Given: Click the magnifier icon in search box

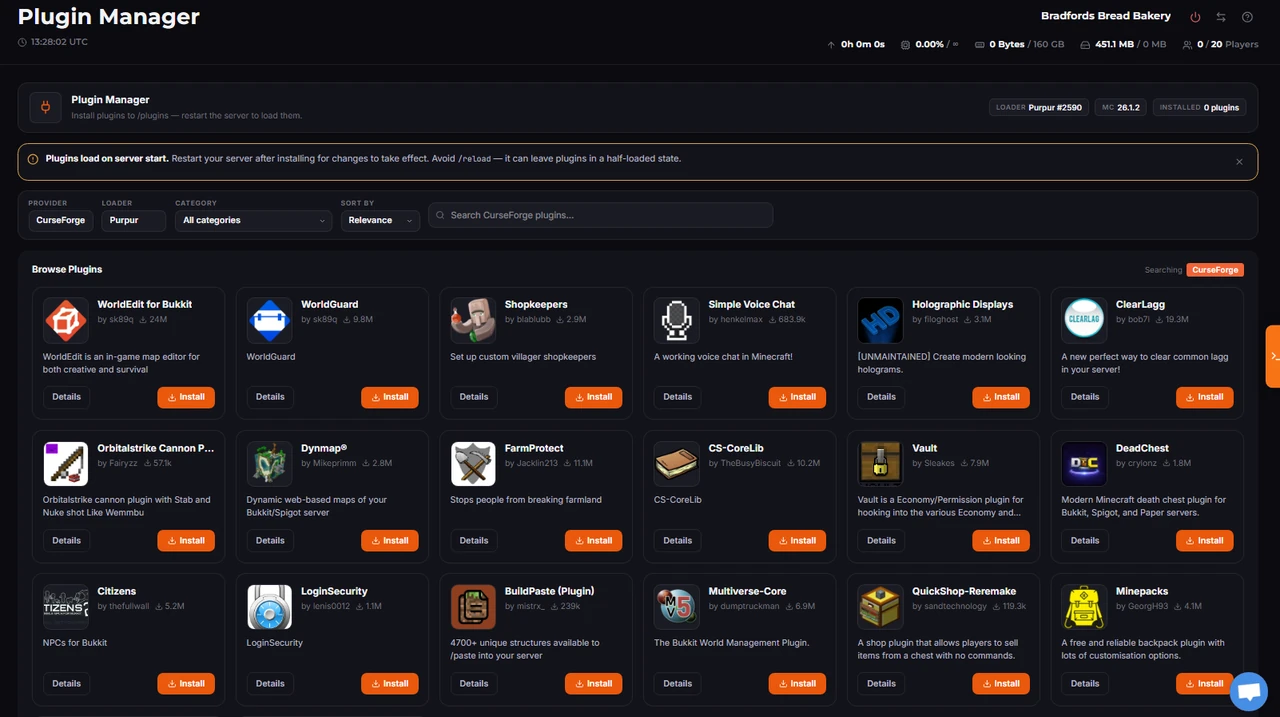Looking at the screenshot, I should 440,215.
